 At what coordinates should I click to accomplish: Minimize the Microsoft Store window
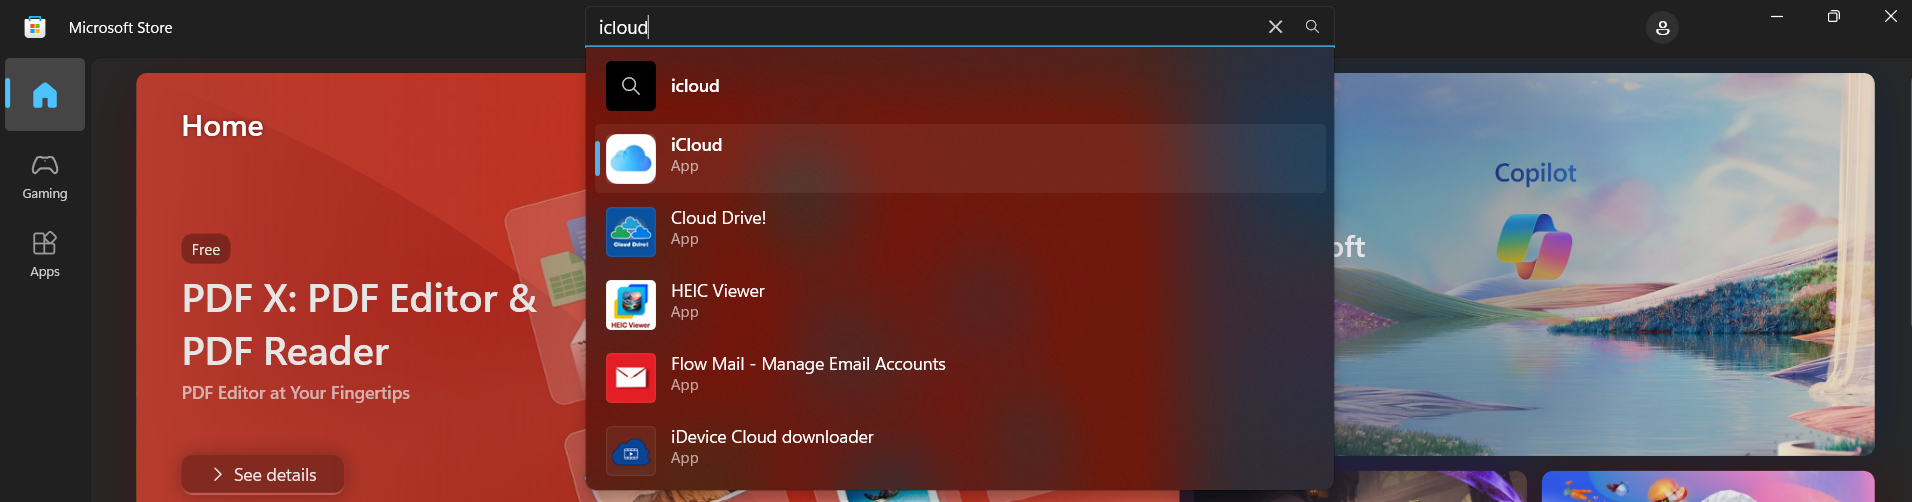[1777, 16]
